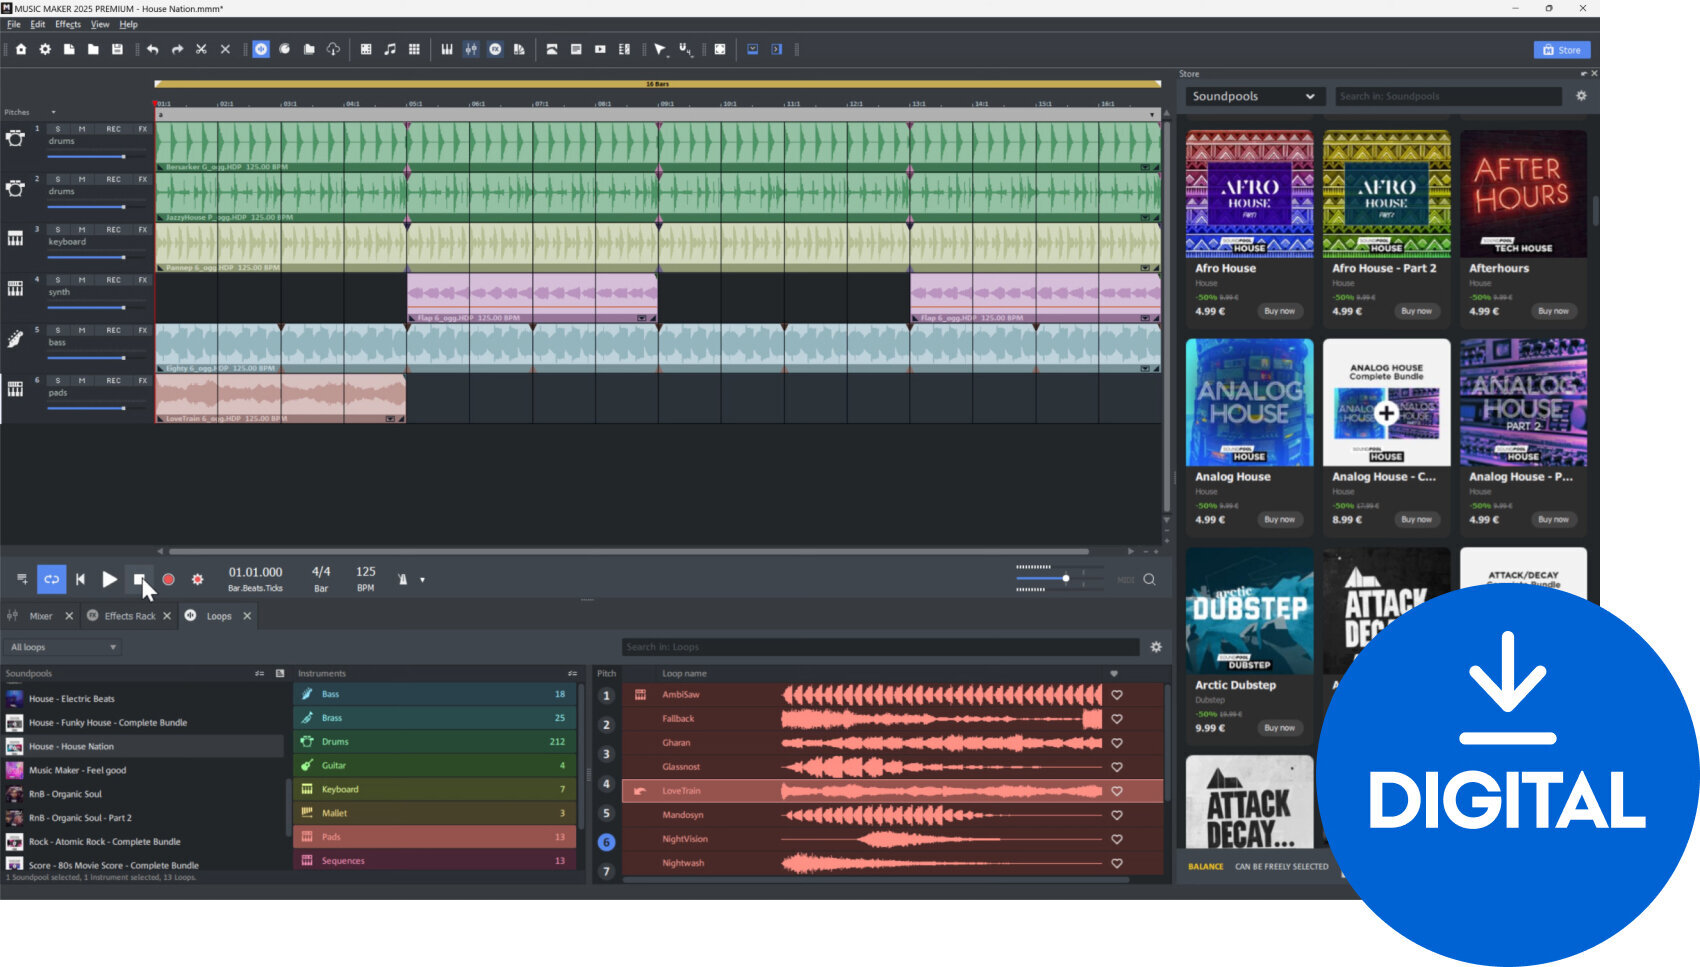Open the Soundpools dropdown in the Store panel

(1253, 96)
